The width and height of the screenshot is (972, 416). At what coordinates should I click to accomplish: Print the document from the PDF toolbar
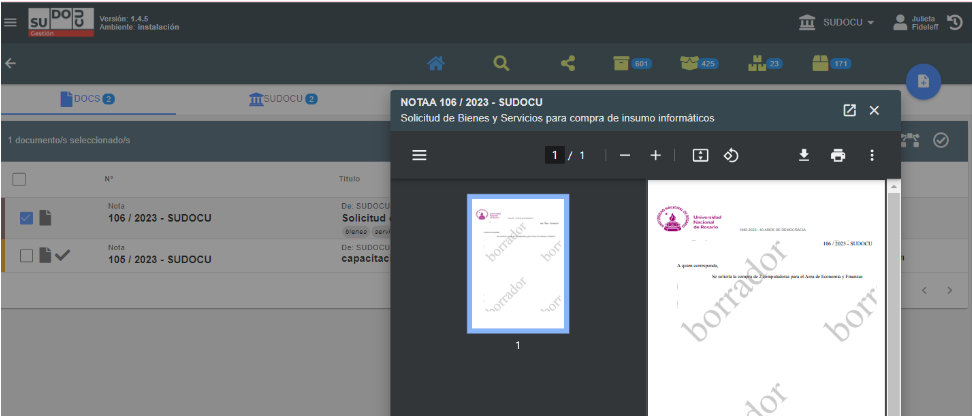click(838, 155)
